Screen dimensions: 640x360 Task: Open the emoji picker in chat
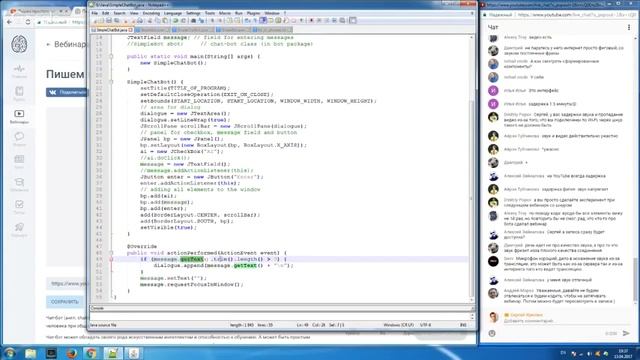coord(492,333)
